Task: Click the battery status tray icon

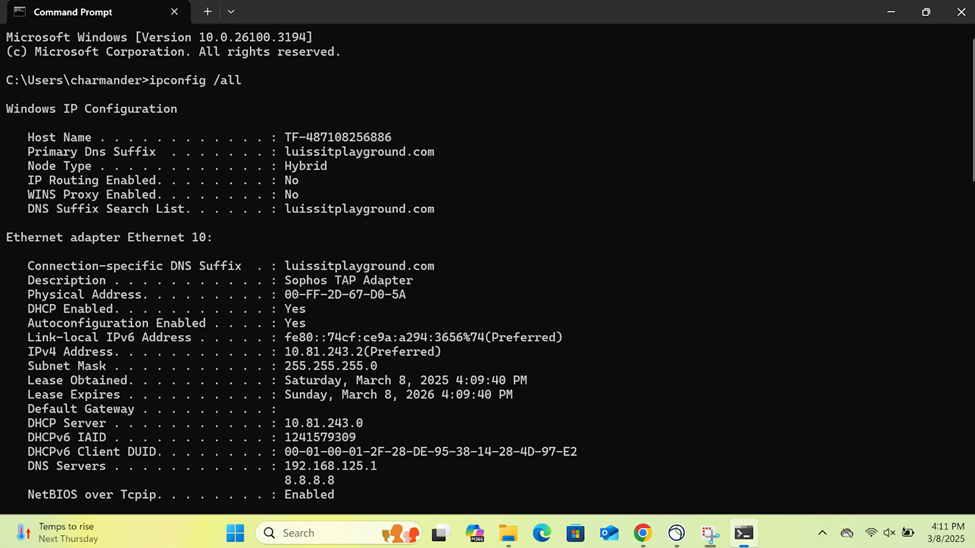Action: (x=908, y=533)
